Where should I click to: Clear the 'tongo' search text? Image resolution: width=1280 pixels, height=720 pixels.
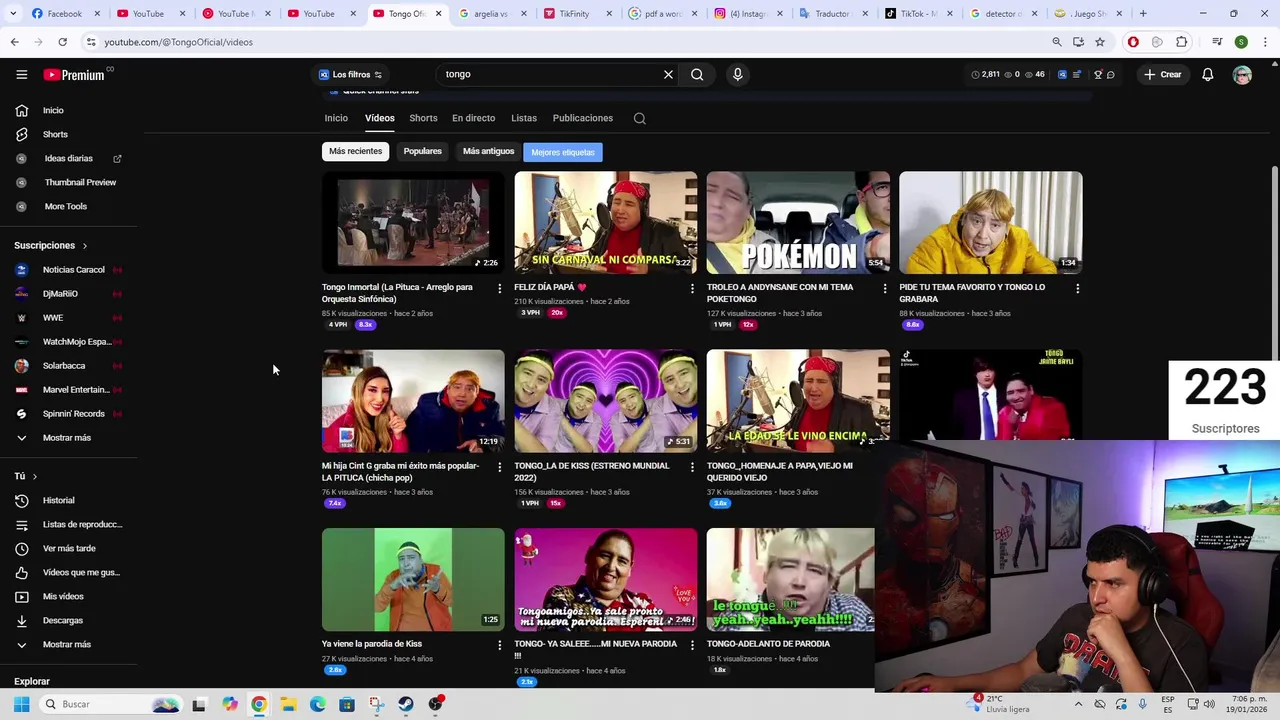click(668, 74)
